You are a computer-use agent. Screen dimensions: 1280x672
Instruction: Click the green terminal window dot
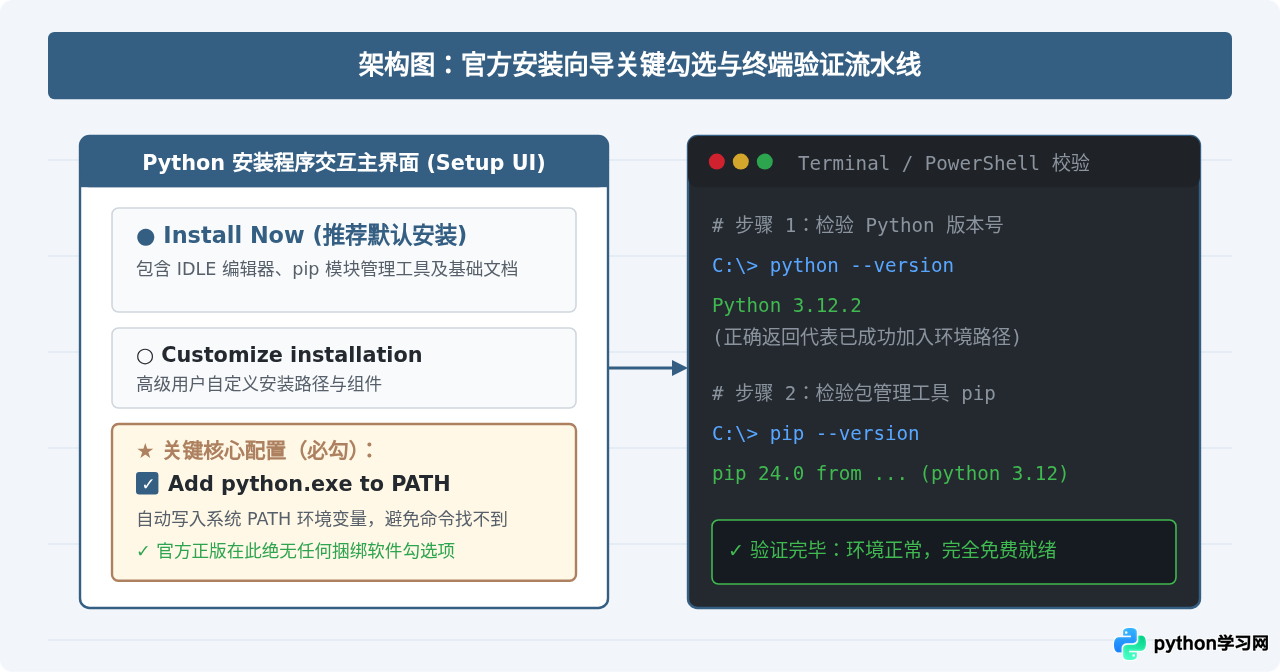click(765, 162)
